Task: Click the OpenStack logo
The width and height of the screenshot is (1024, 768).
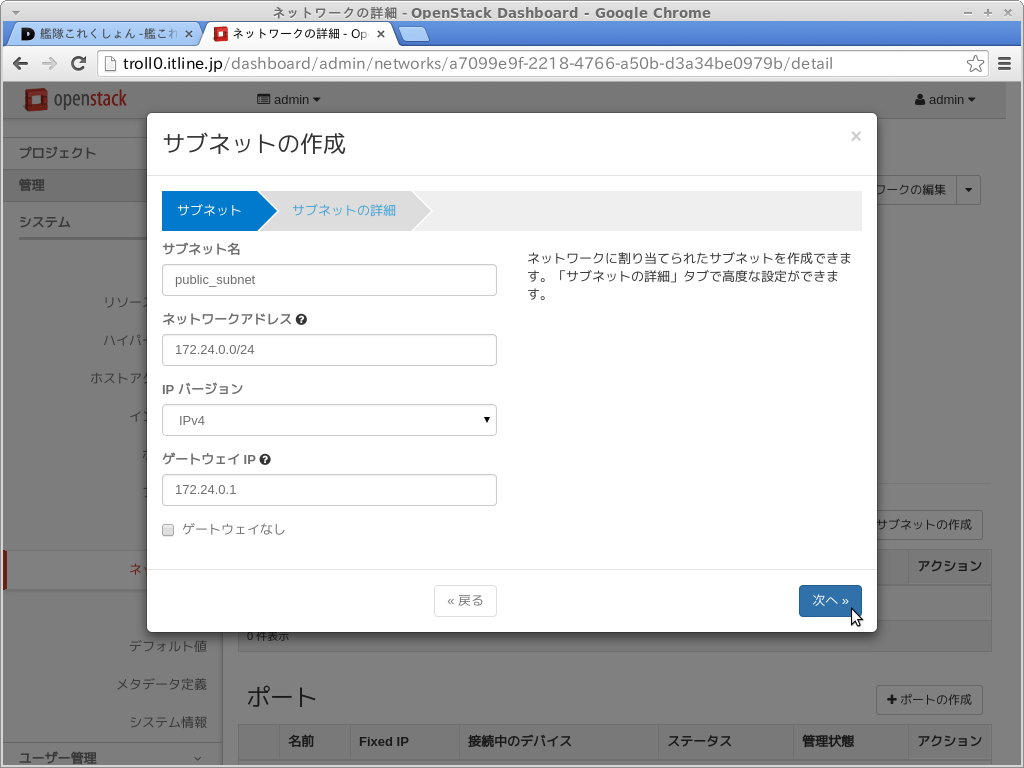Action: coord(76,99)
